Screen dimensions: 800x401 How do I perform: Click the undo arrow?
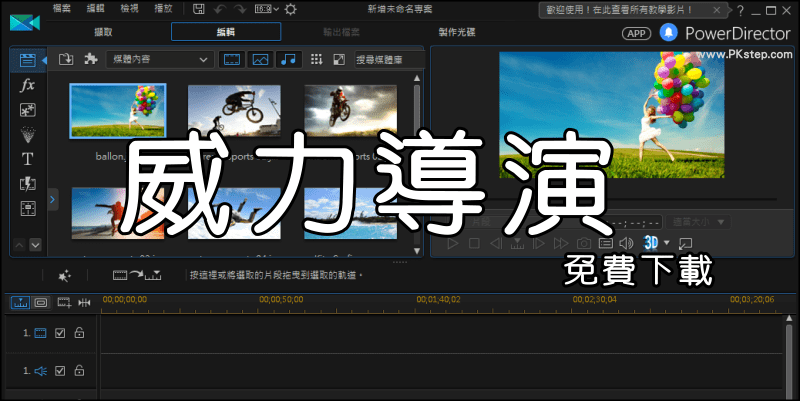tap(220, 9)
